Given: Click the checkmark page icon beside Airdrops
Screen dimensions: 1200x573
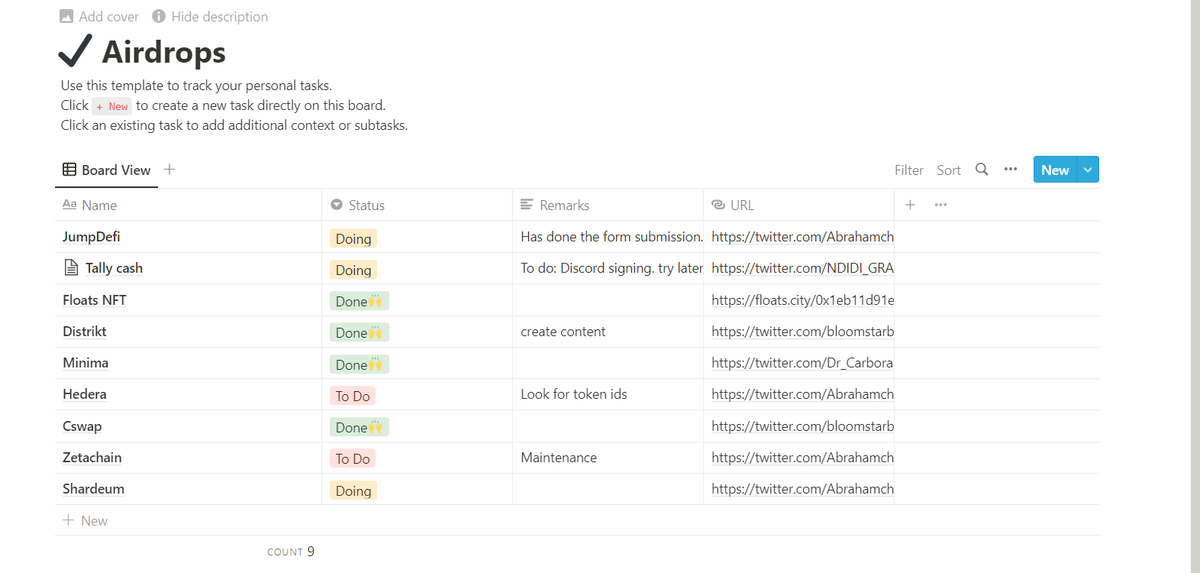Looking at the screenshot, I should pyautogui.click(x=75, y=50).
